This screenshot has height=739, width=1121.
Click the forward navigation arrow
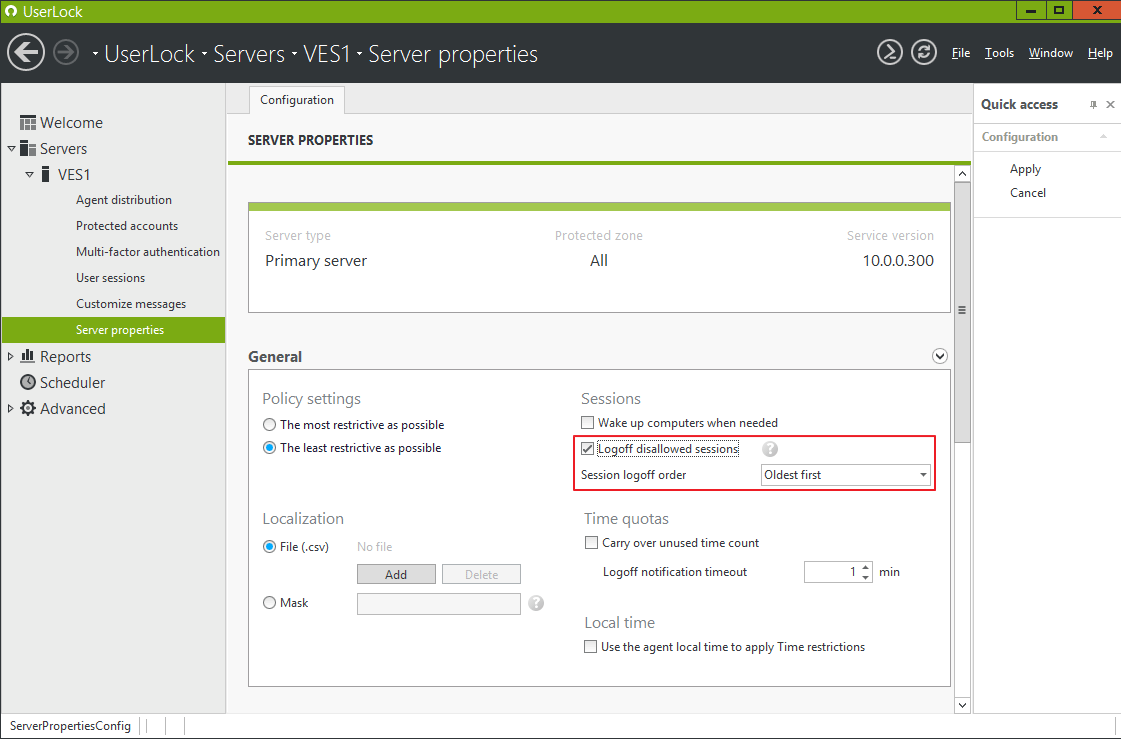click(66, 53)
